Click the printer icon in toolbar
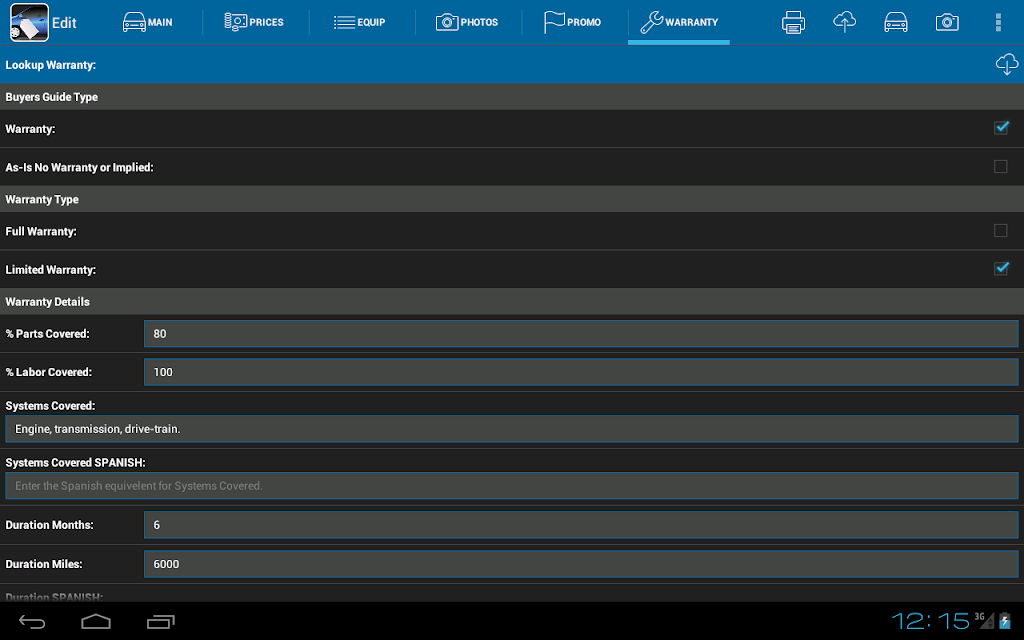The image size is (1024, 640). tap(793, 22)
